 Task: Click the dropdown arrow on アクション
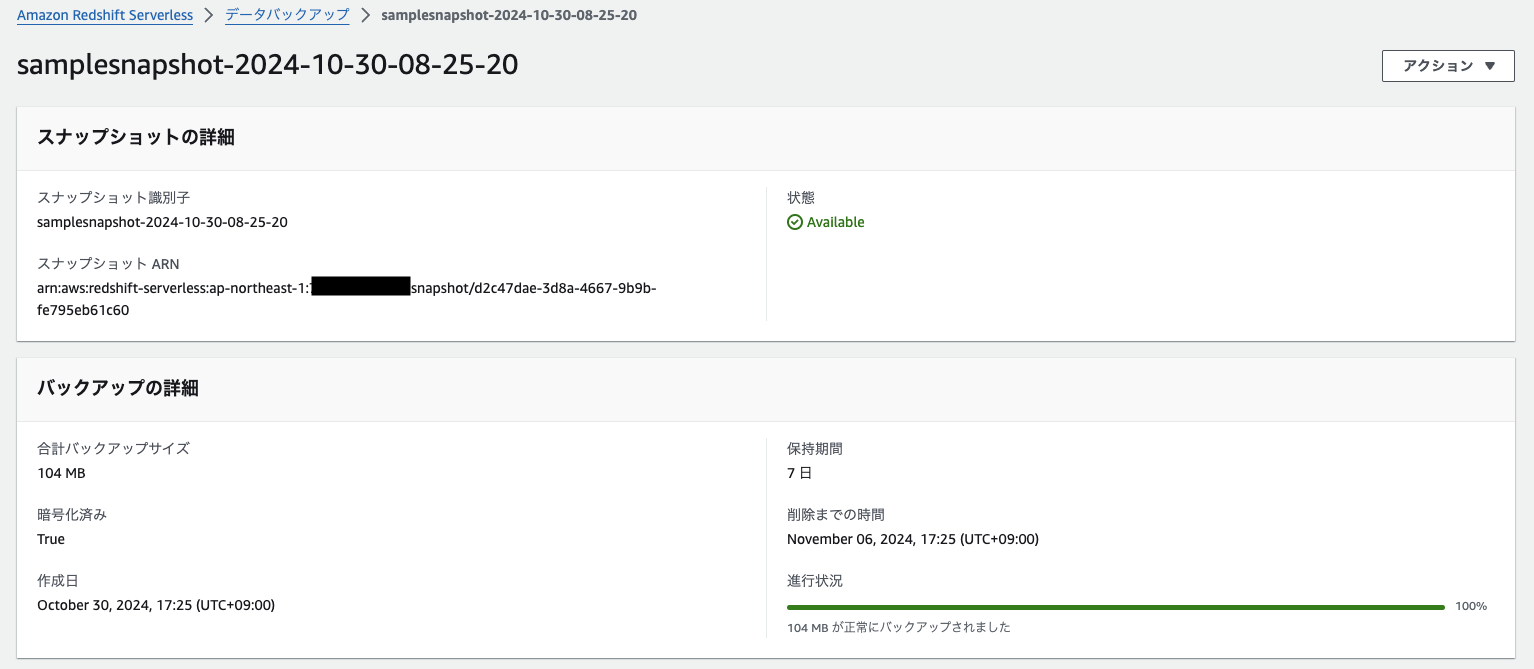(x=1490, y=66)
